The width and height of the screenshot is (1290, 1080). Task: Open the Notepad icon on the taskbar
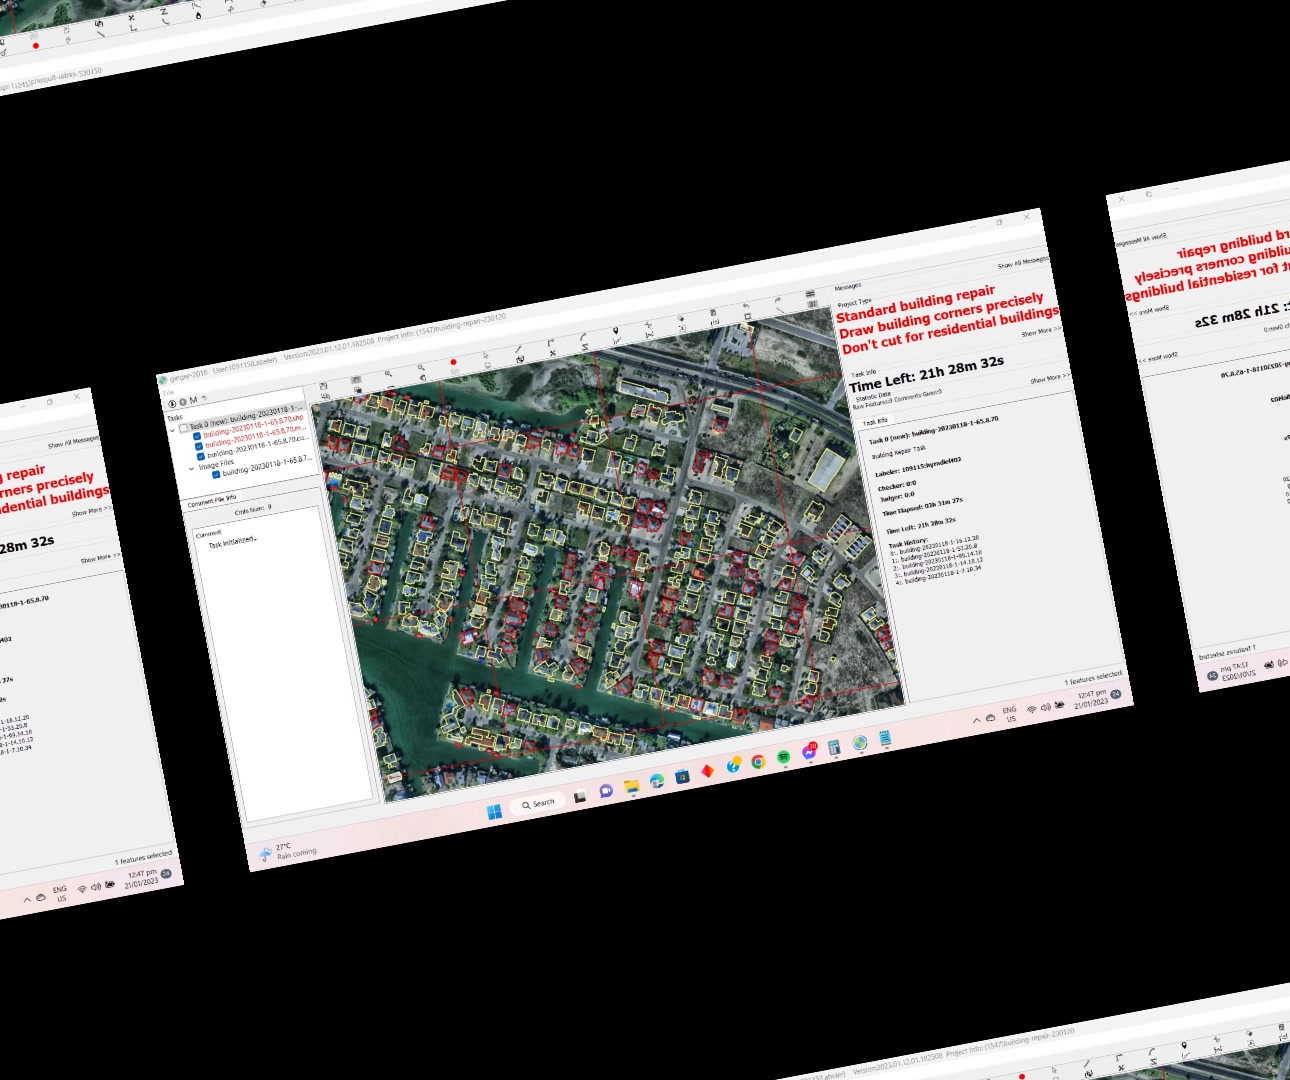(885, 738)
